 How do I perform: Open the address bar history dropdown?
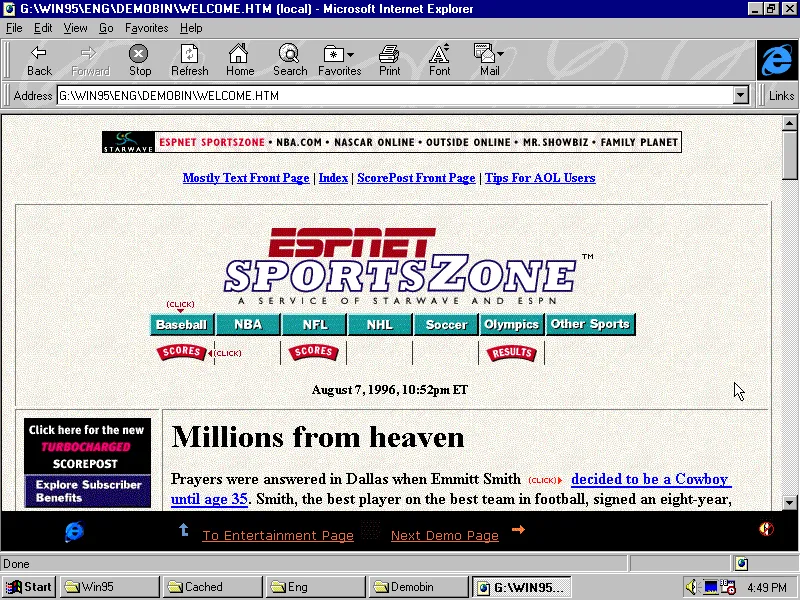(740, 95)
